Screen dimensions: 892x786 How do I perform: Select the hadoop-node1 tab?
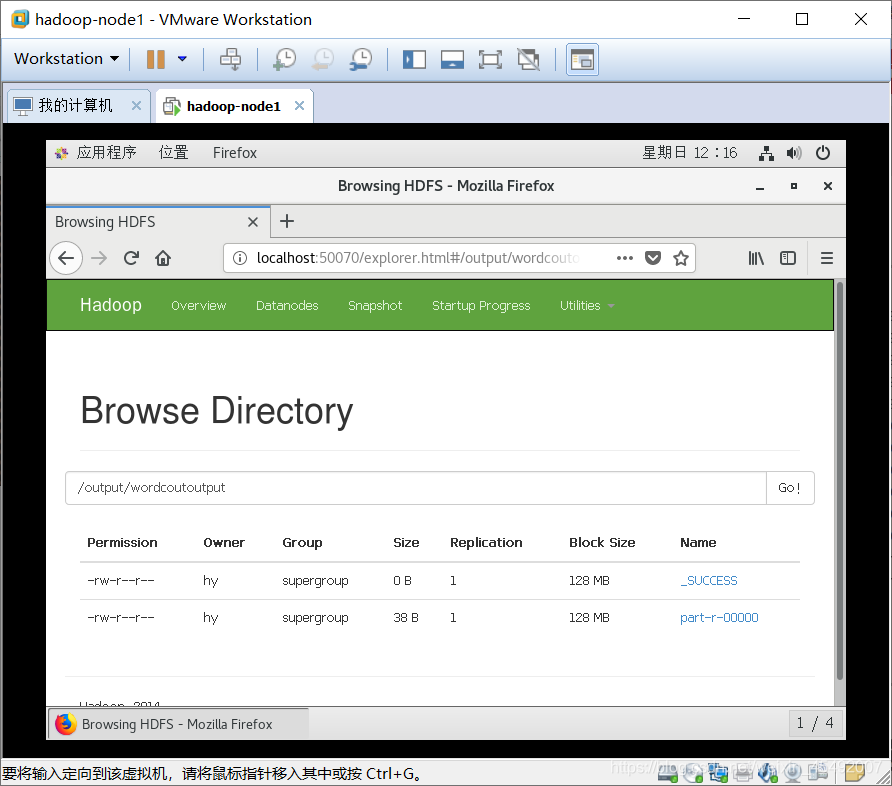click(x=233, y=106)
